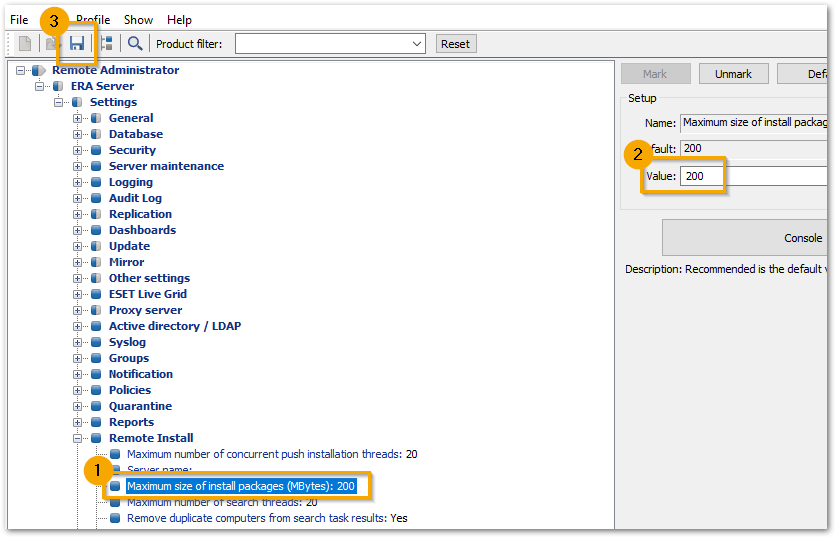
Task: Click the Save toolbar icon
Action: point(77,43)
